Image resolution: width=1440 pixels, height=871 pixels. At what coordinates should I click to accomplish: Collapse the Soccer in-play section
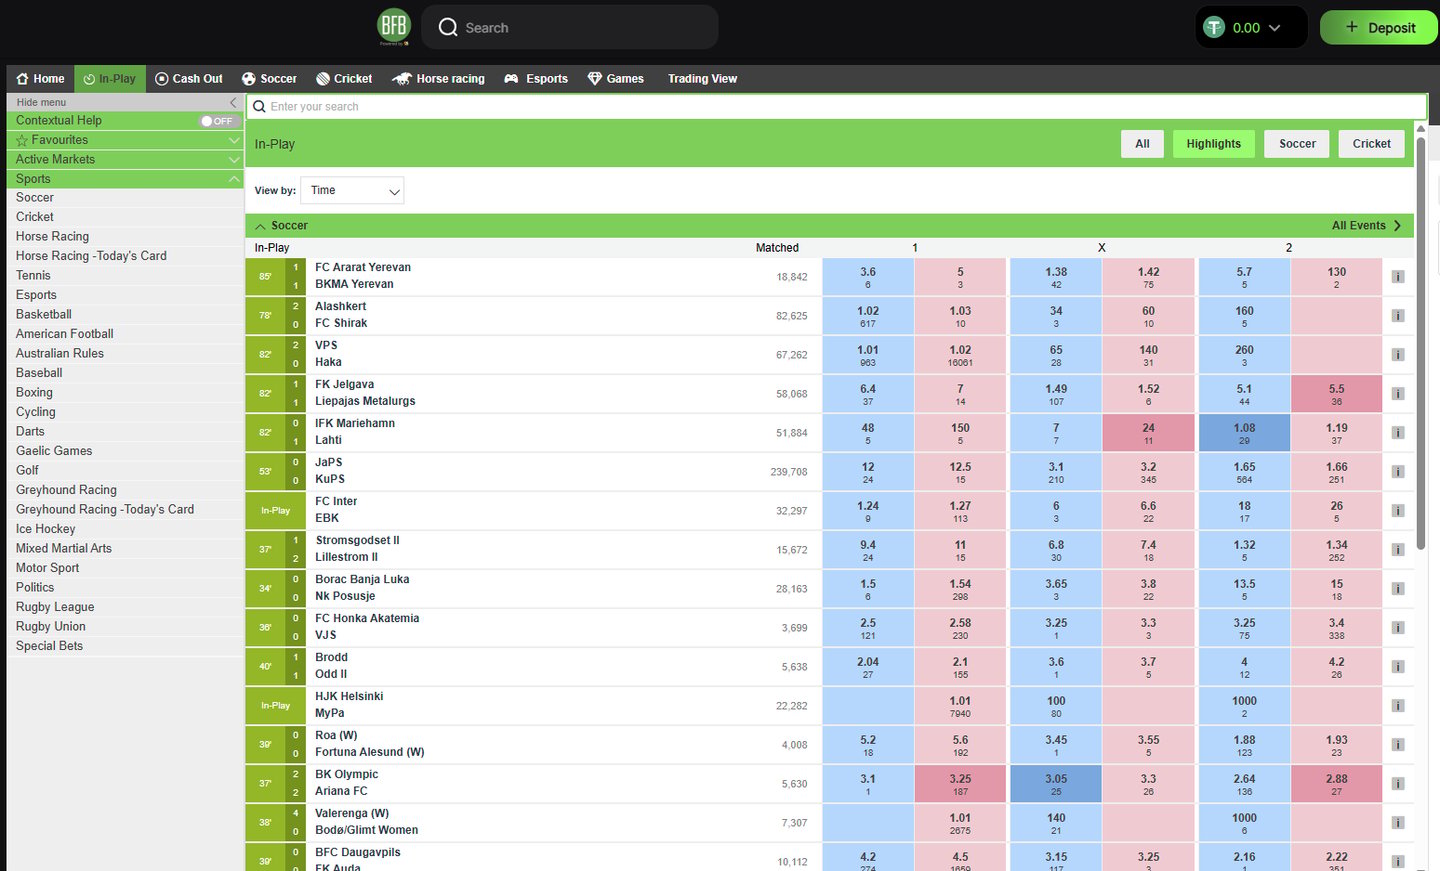point(260,226)
